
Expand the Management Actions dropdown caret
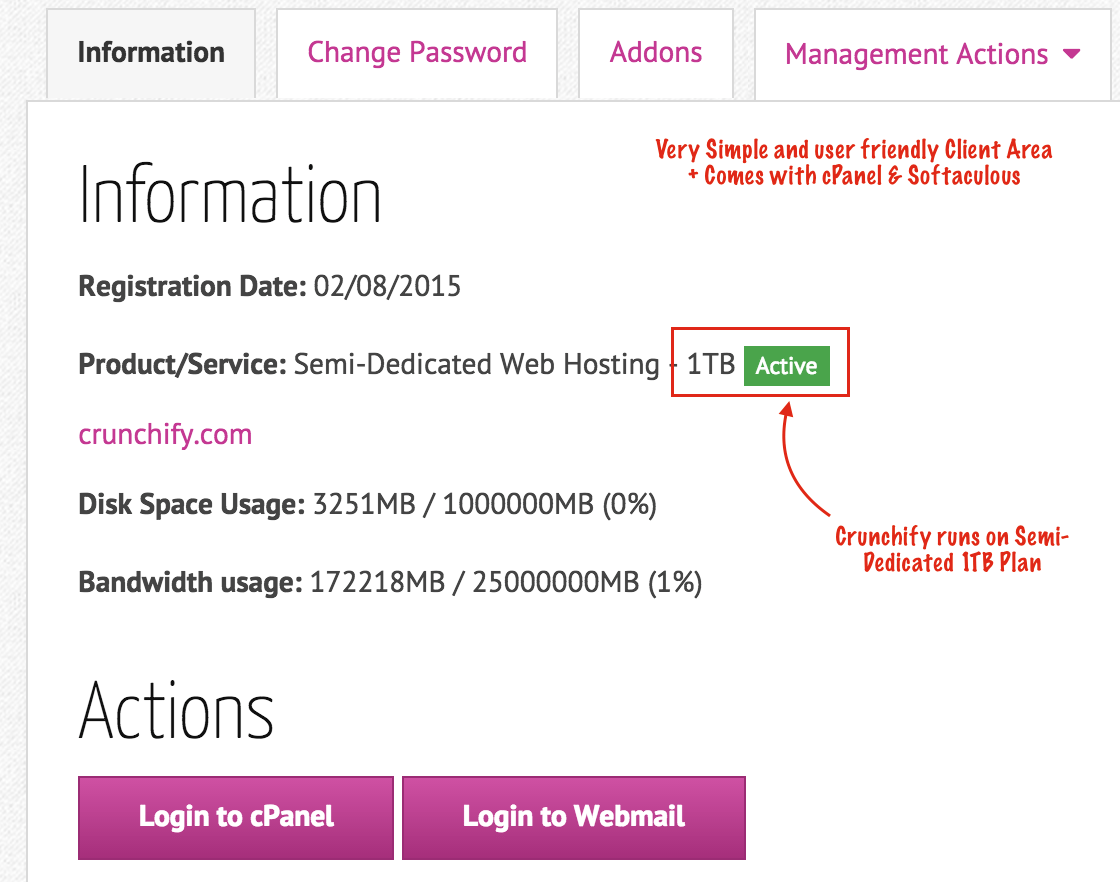1071,54
